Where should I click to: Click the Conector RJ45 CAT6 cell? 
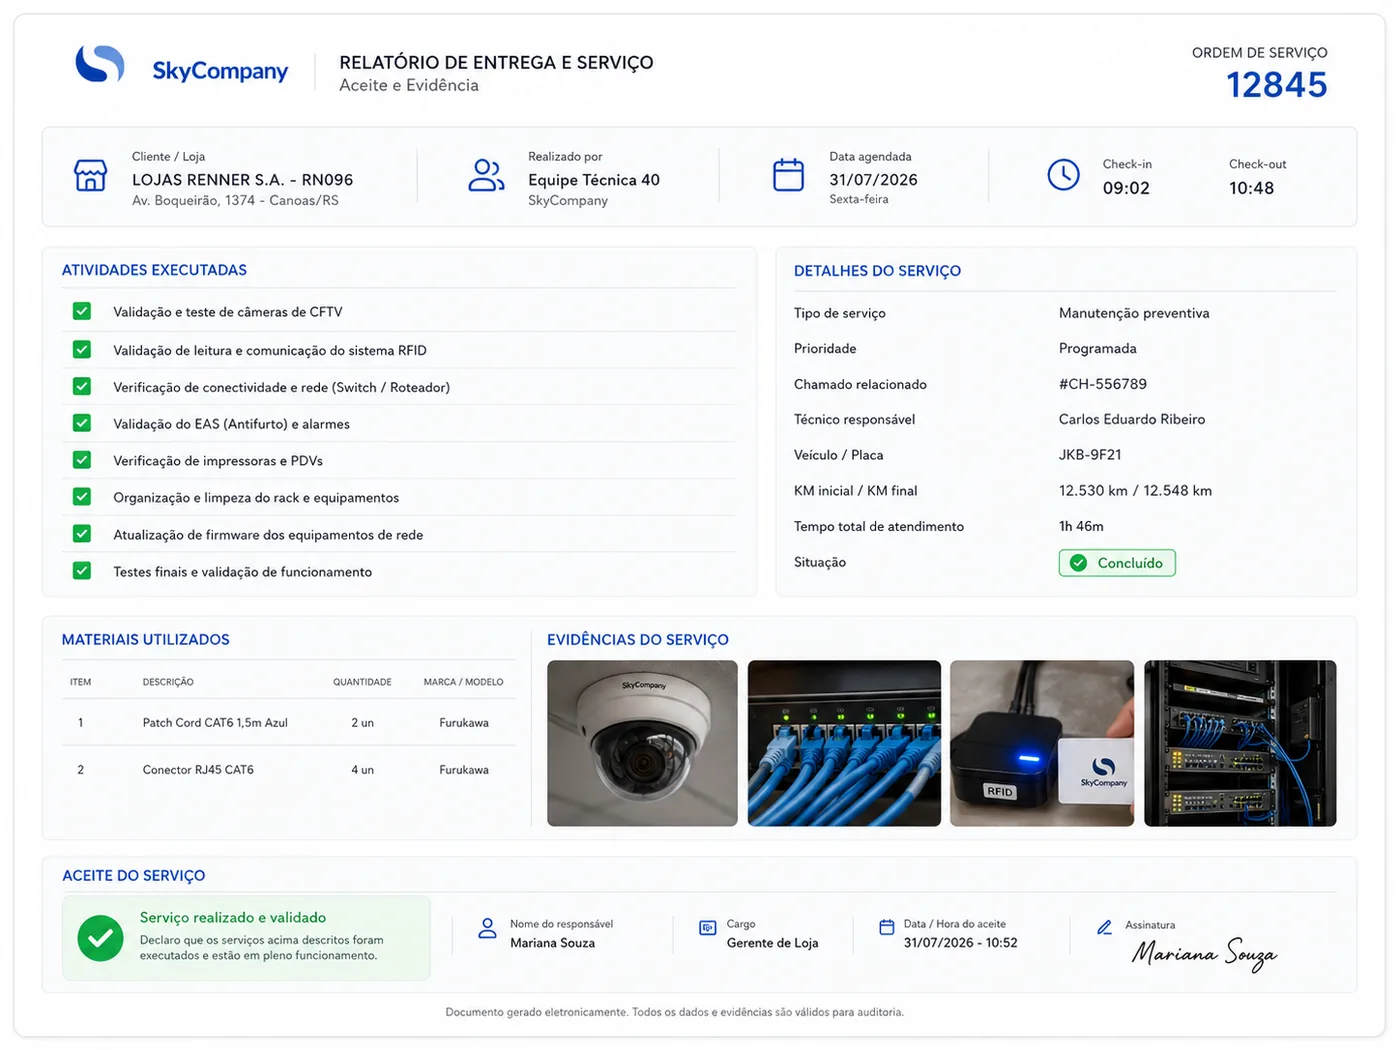(198, 770)
